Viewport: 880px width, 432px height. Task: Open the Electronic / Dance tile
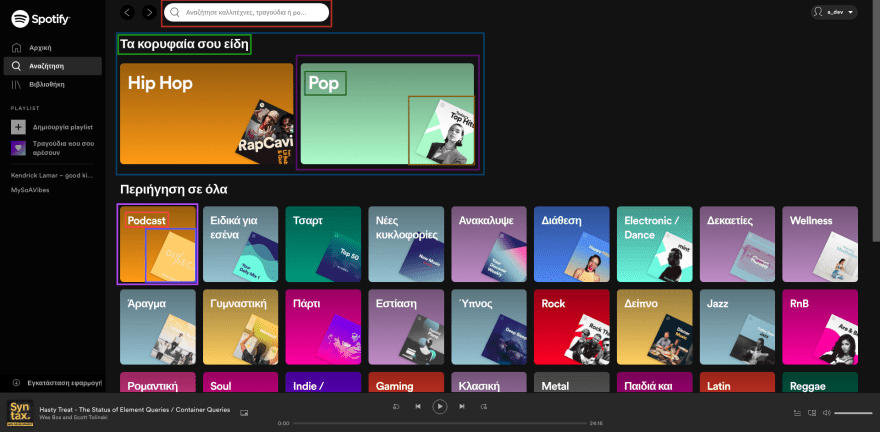[654, 244]
